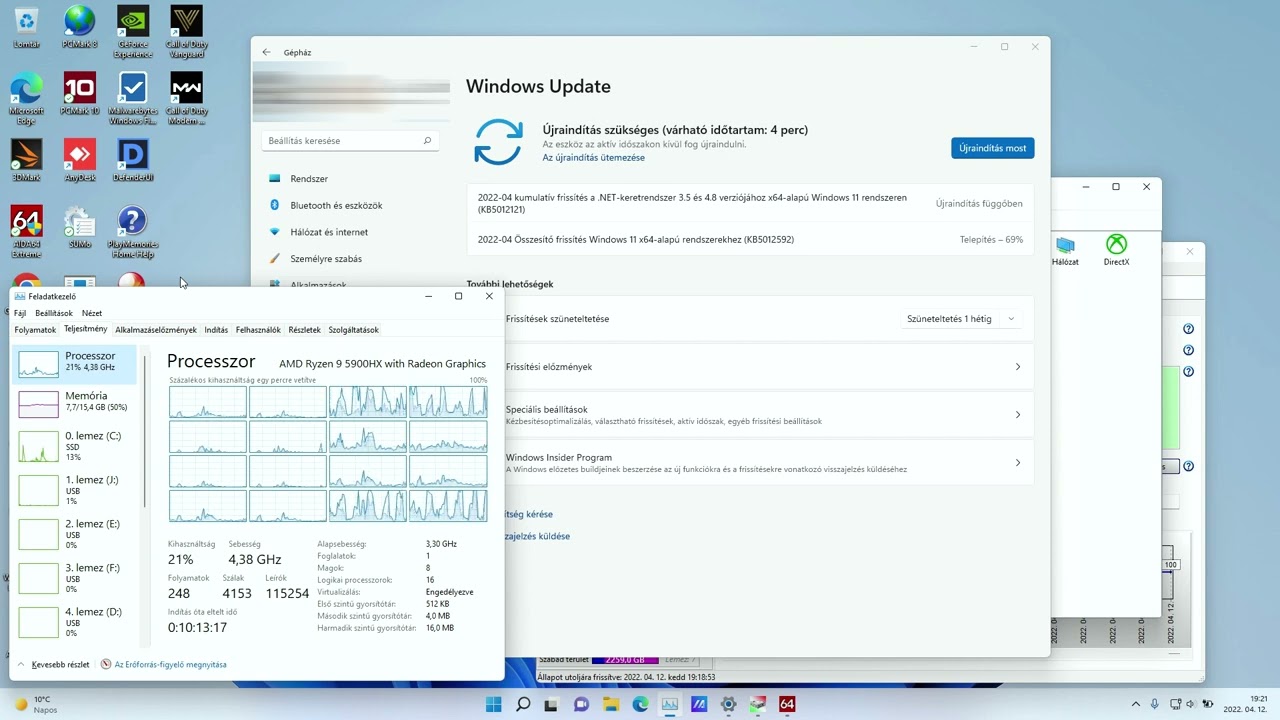1280x720 pixels.
Task: Click the weather widget showing 10°C Napos
Action: tap(36, 704)
